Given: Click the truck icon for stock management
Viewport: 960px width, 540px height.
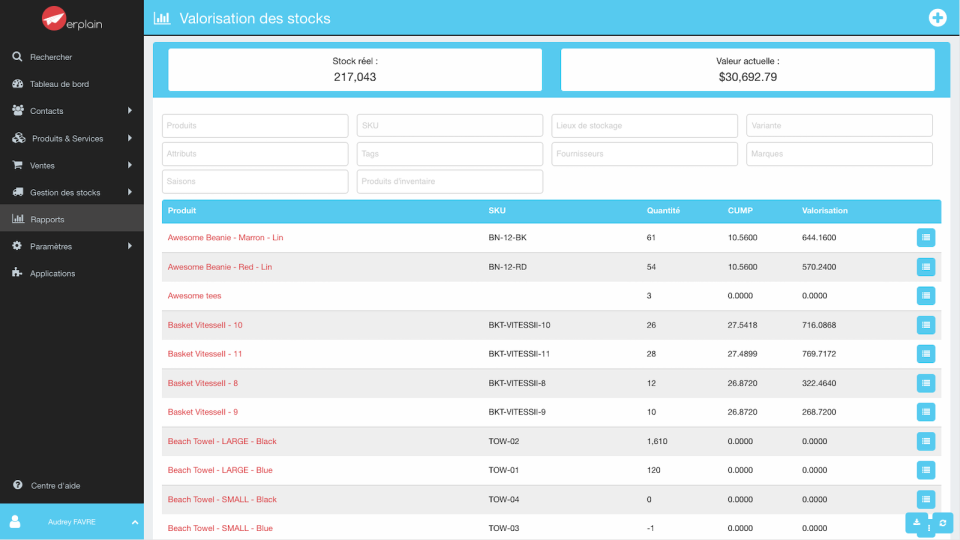Looking at the screenshot, I should [x=18, y=192].
